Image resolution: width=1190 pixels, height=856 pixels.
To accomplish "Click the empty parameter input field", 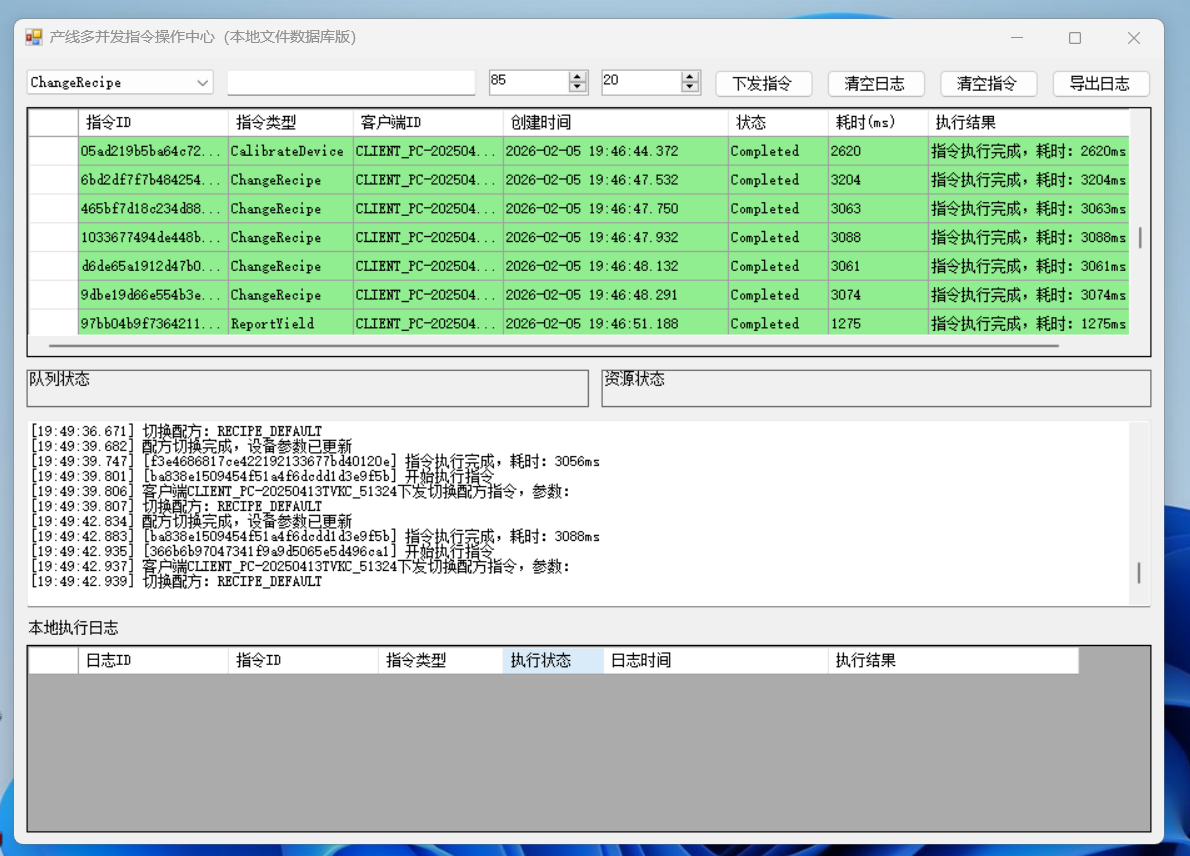I will (x=351, y=82).
